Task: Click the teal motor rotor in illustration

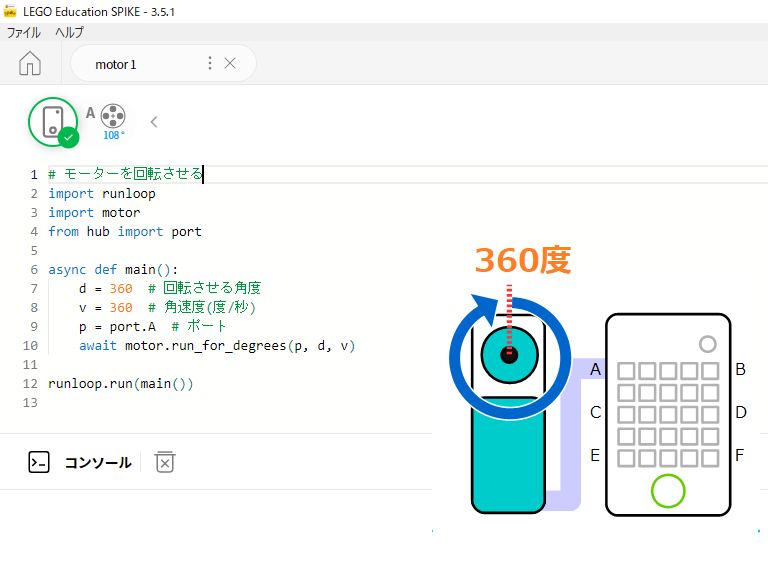Action: pos(509,355)
